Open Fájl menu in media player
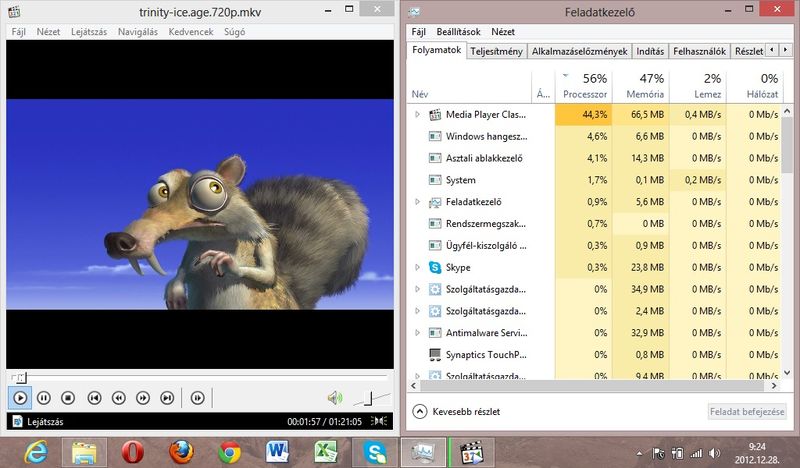 coord(18,32)
